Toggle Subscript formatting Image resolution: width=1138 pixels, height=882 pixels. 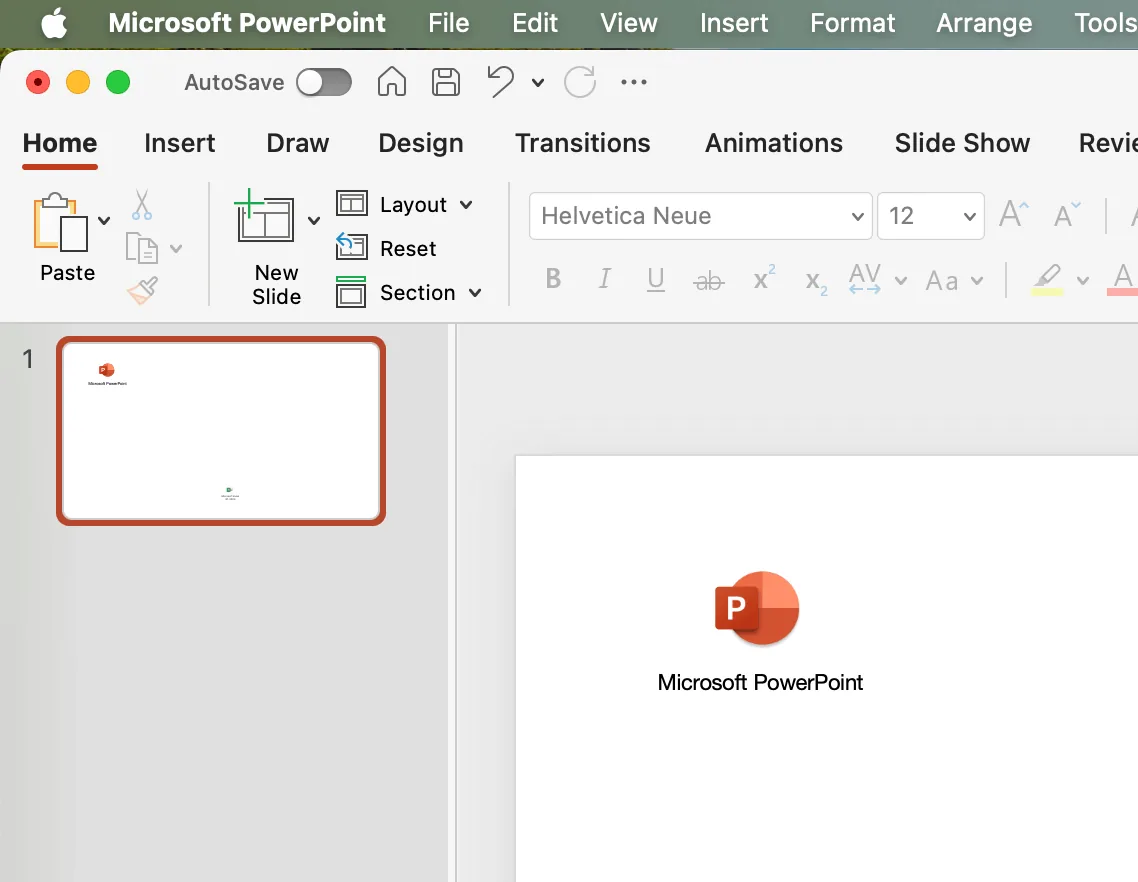[816, 282]
